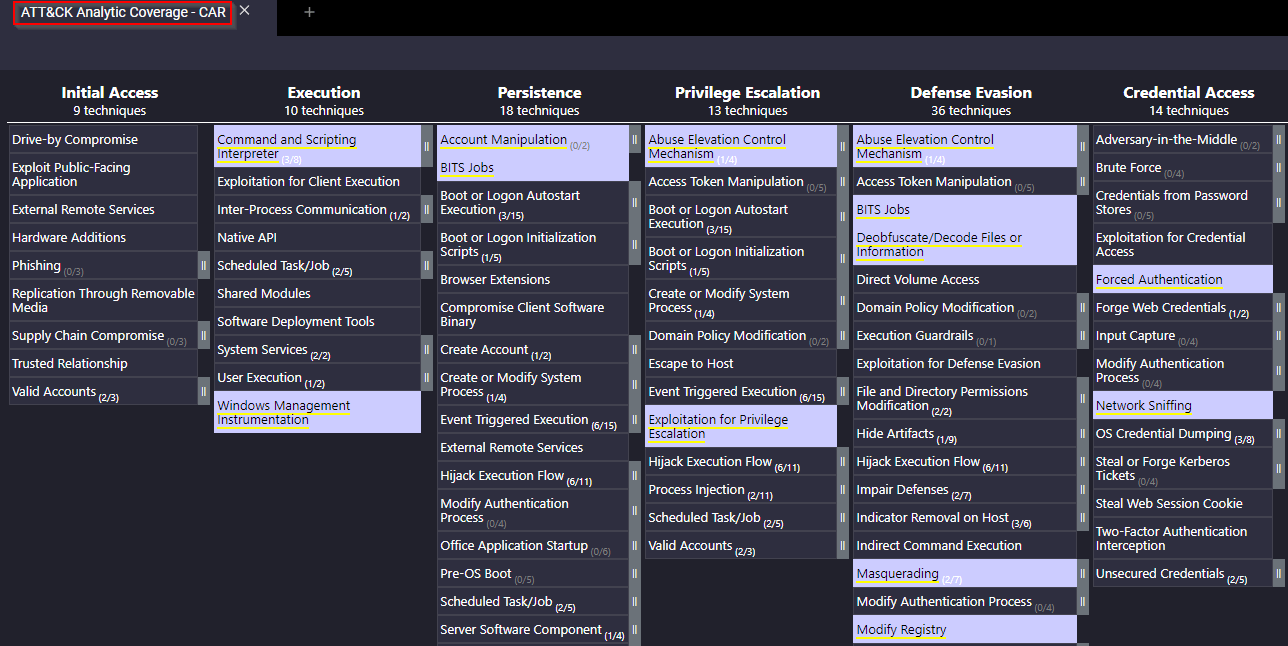
Task: Expand the Masquerading sub-techniques handle
Action: click(1083, 573)
